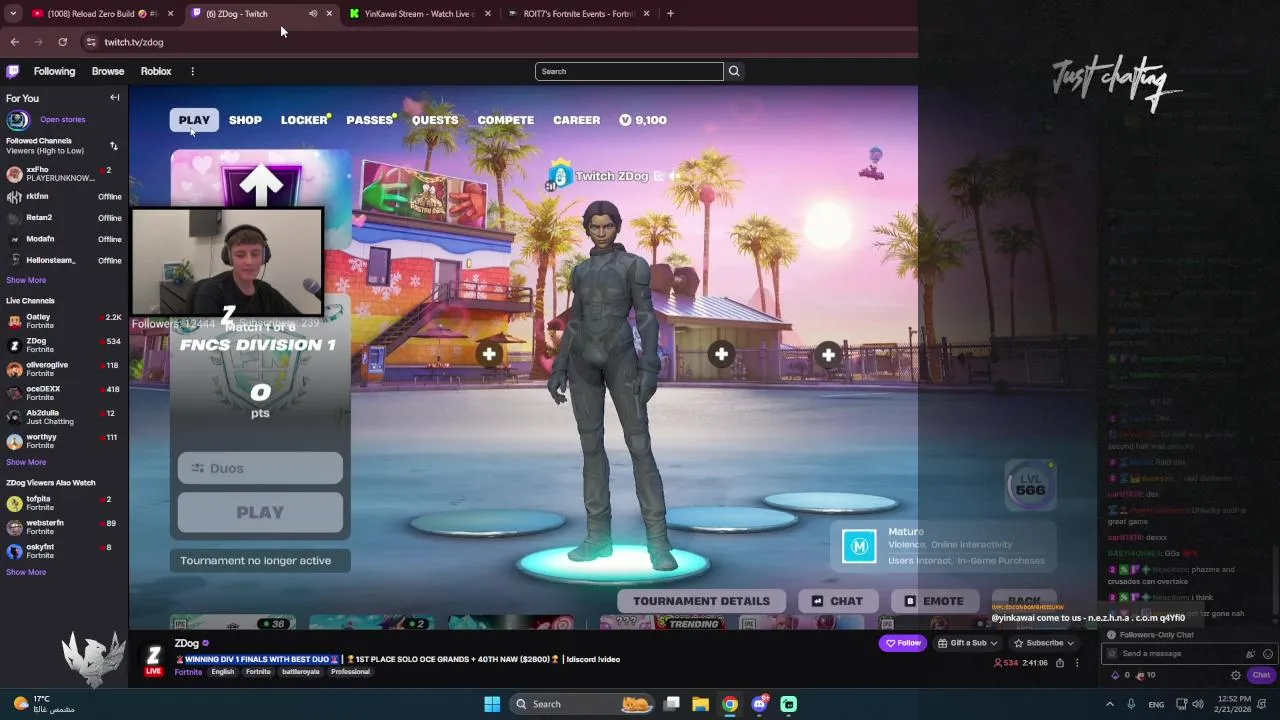1280x720 pixels.
Task: Open the chat emote picker
Action: pyautogui.click(x=1268, y=654)
